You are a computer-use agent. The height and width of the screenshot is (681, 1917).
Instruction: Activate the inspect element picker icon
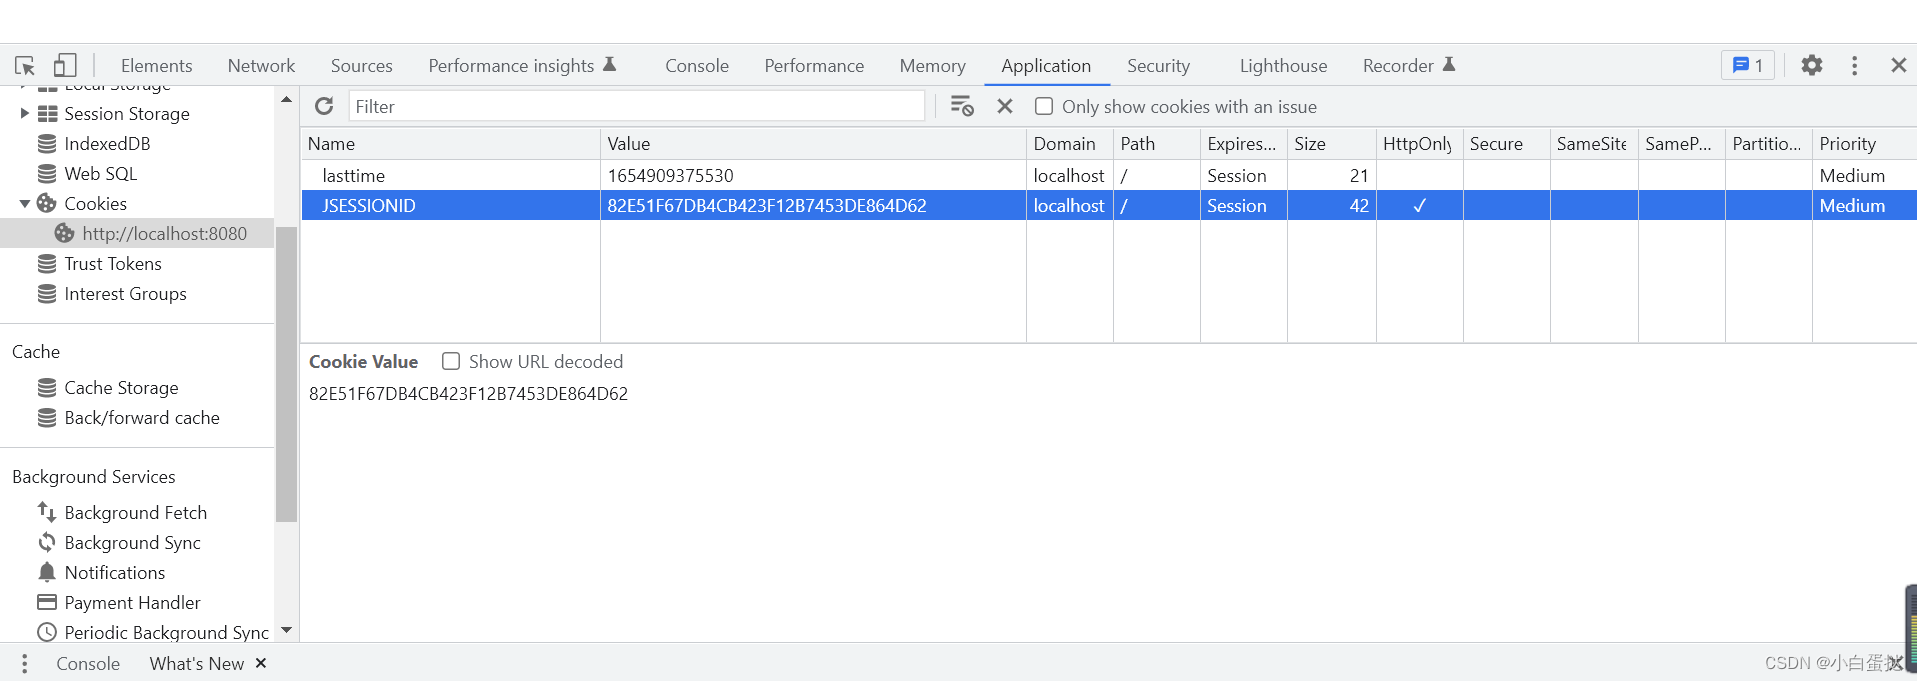(x=25, y=66)
